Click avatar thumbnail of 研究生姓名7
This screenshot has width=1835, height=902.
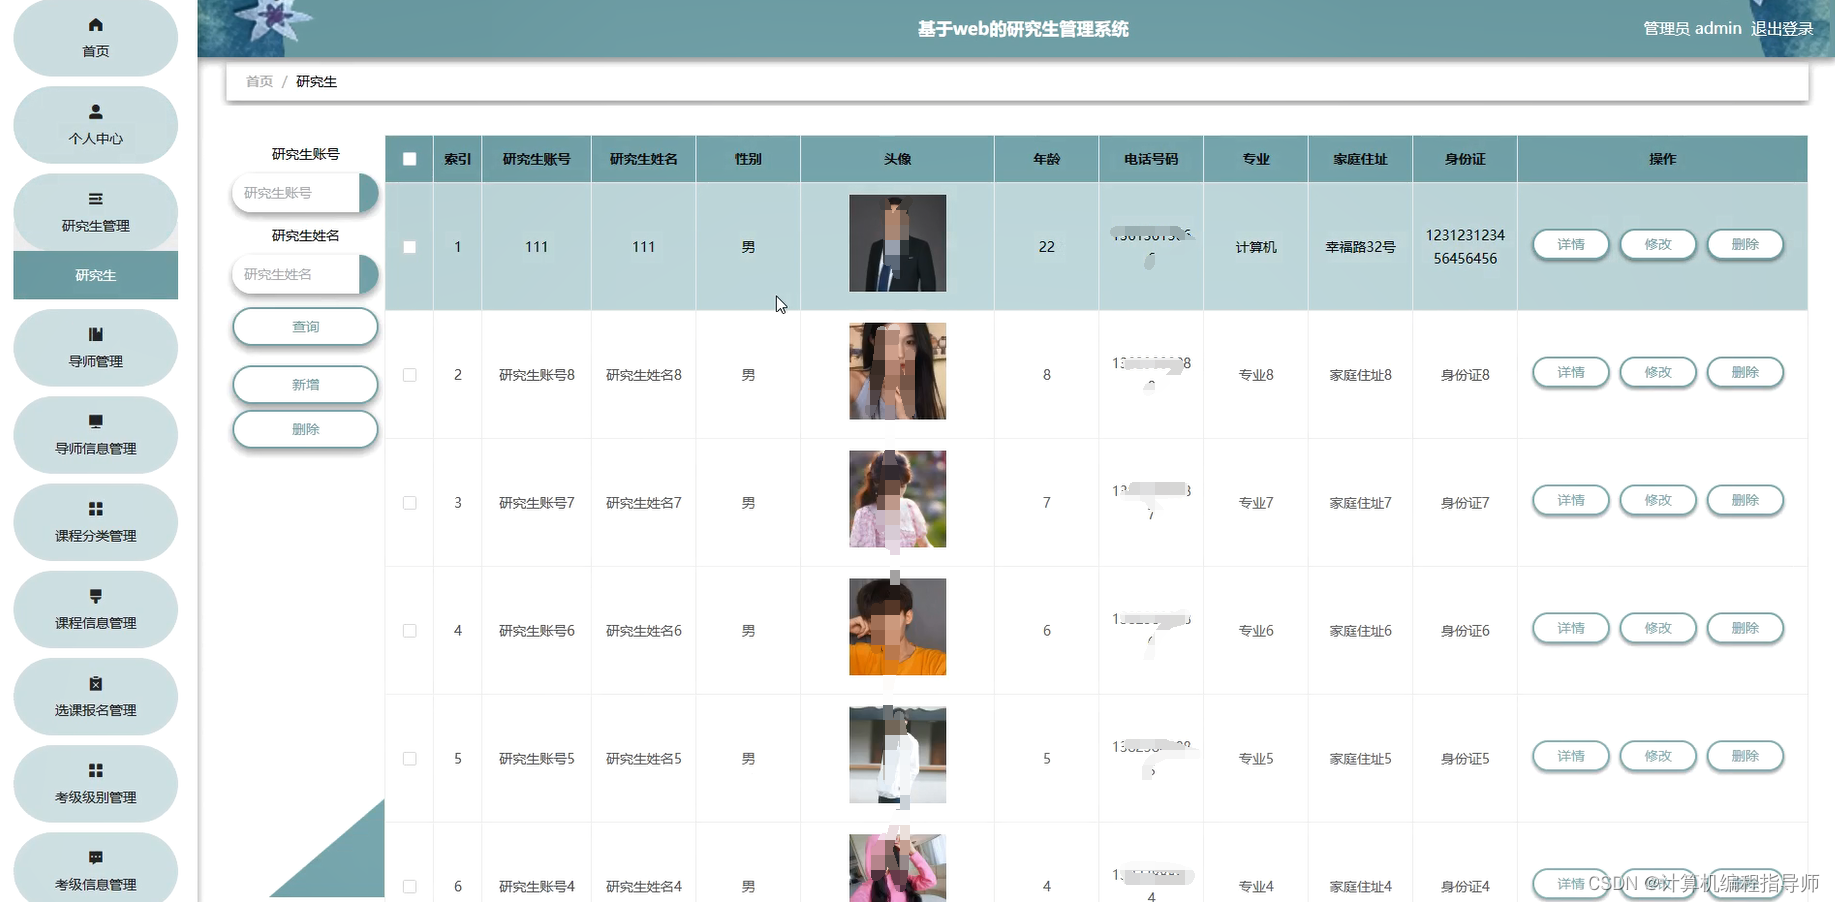tap(897, 499)
